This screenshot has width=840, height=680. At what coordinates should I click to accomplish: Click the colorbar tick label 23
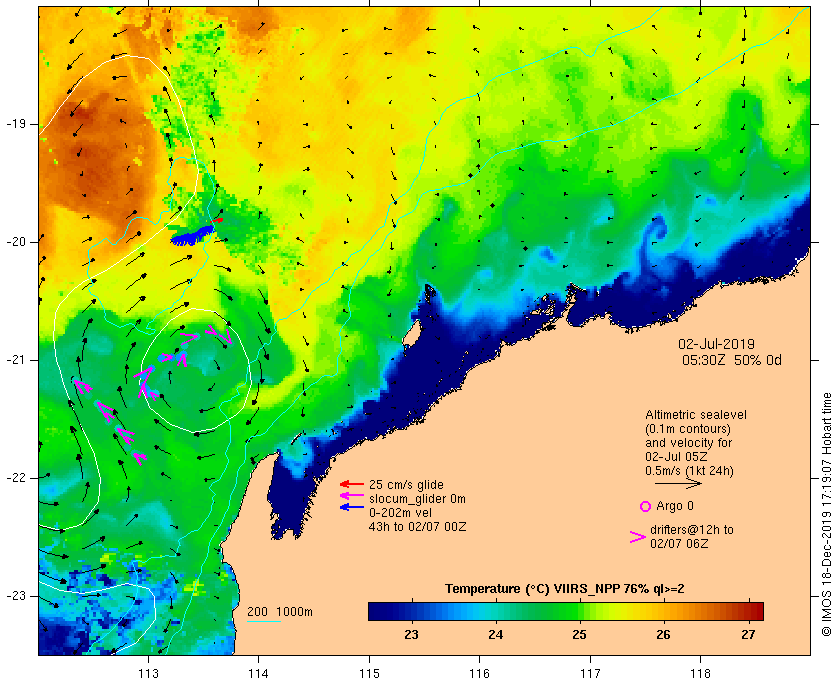(411, 635)
